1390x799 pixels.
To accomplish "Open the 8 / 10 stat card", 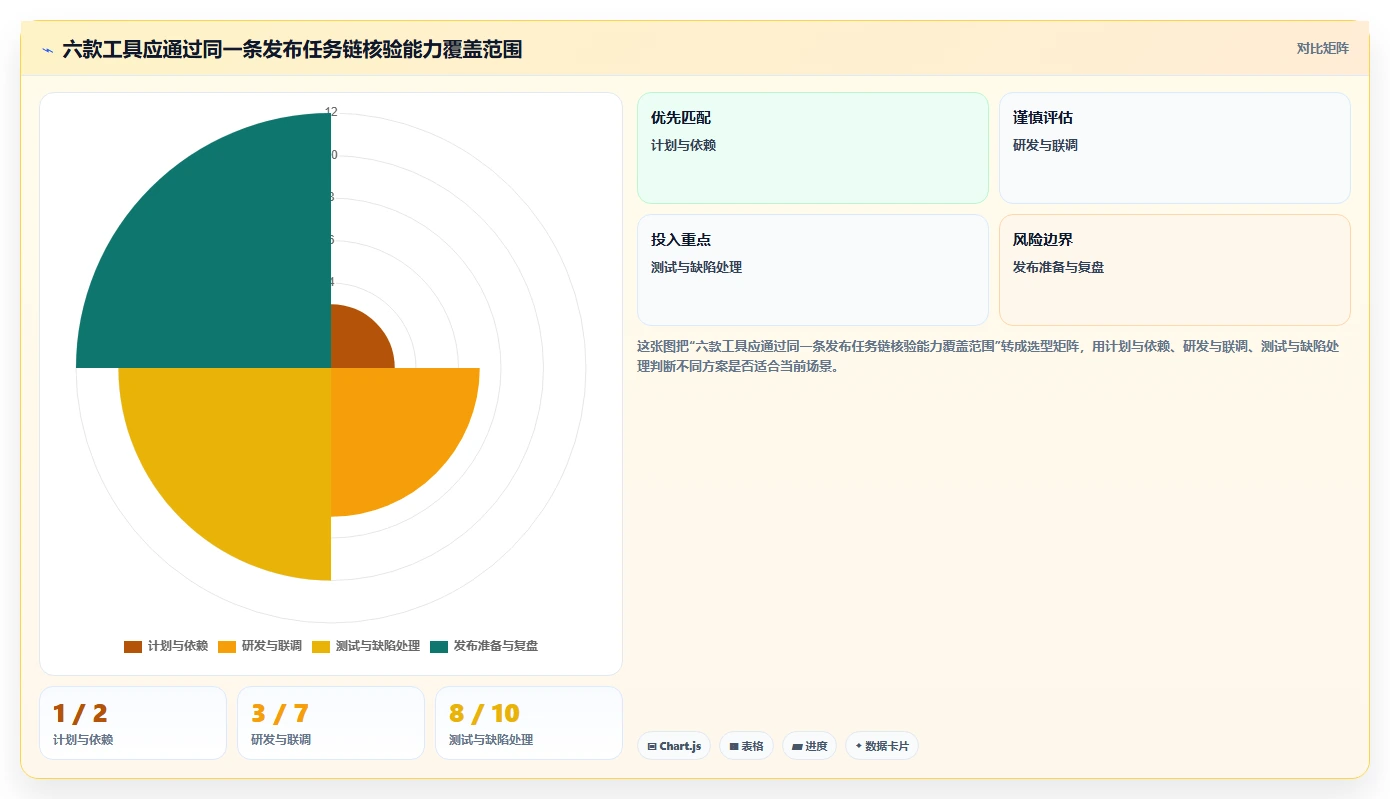I will (529, 723).
